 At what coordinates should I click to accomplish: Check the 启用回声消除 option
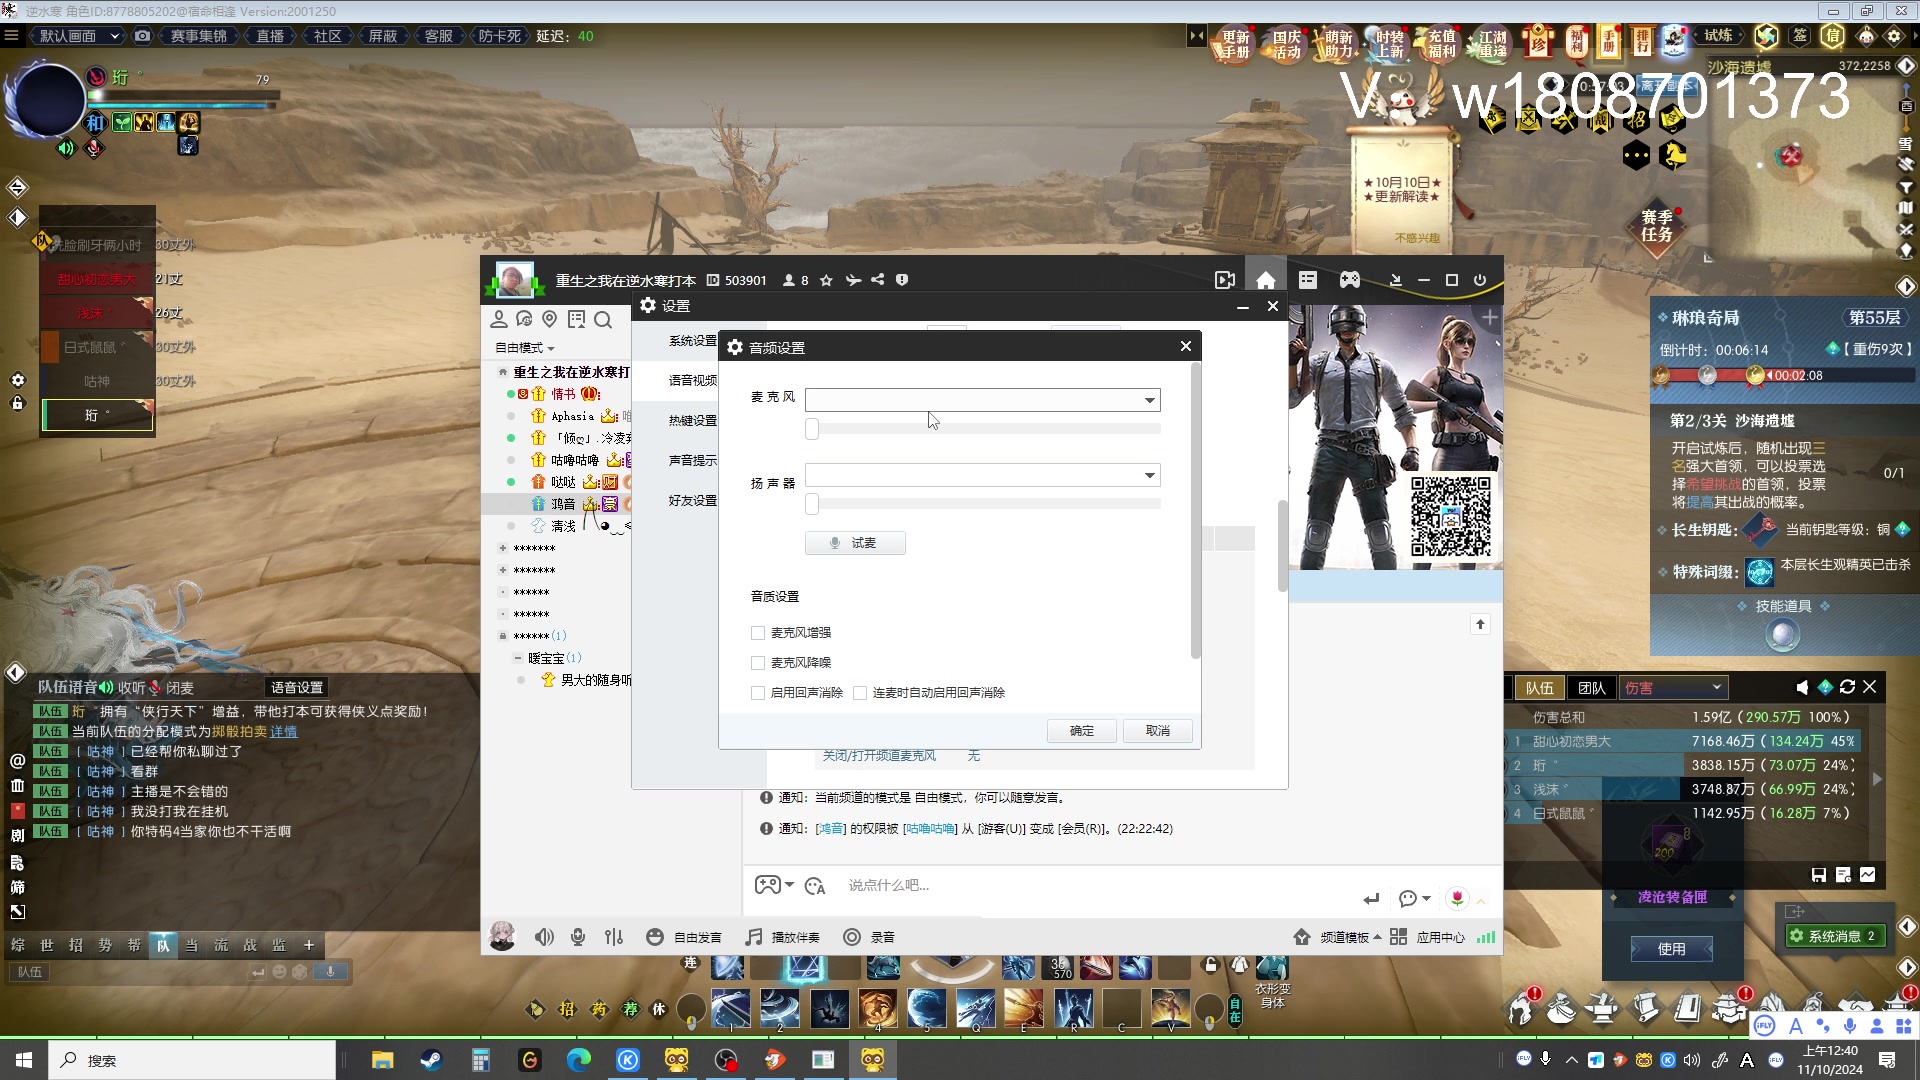pyautogui.click(x=758, y=693)
